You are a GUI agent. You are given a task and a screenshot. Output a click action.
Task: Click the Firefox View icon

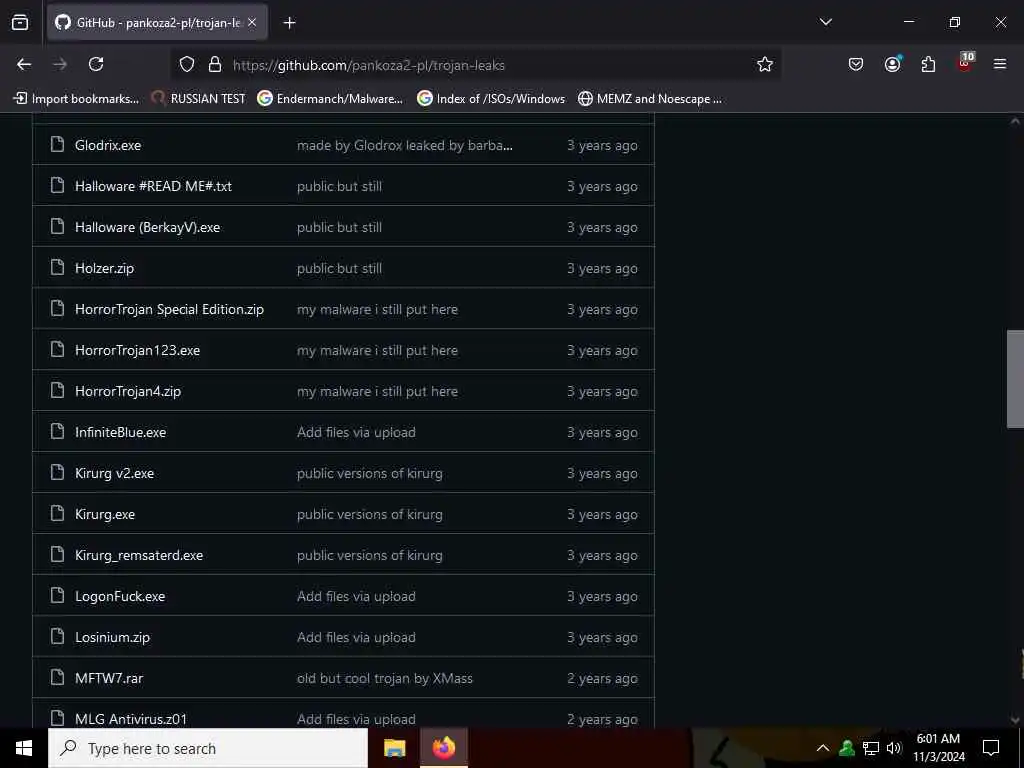(20, 22)
